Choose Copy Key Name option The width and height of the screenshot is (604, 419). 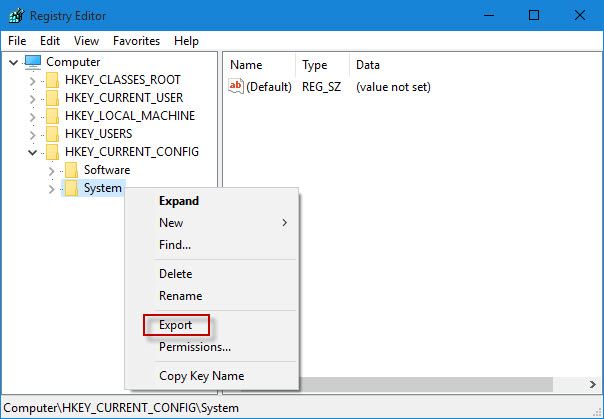(201, 376)
